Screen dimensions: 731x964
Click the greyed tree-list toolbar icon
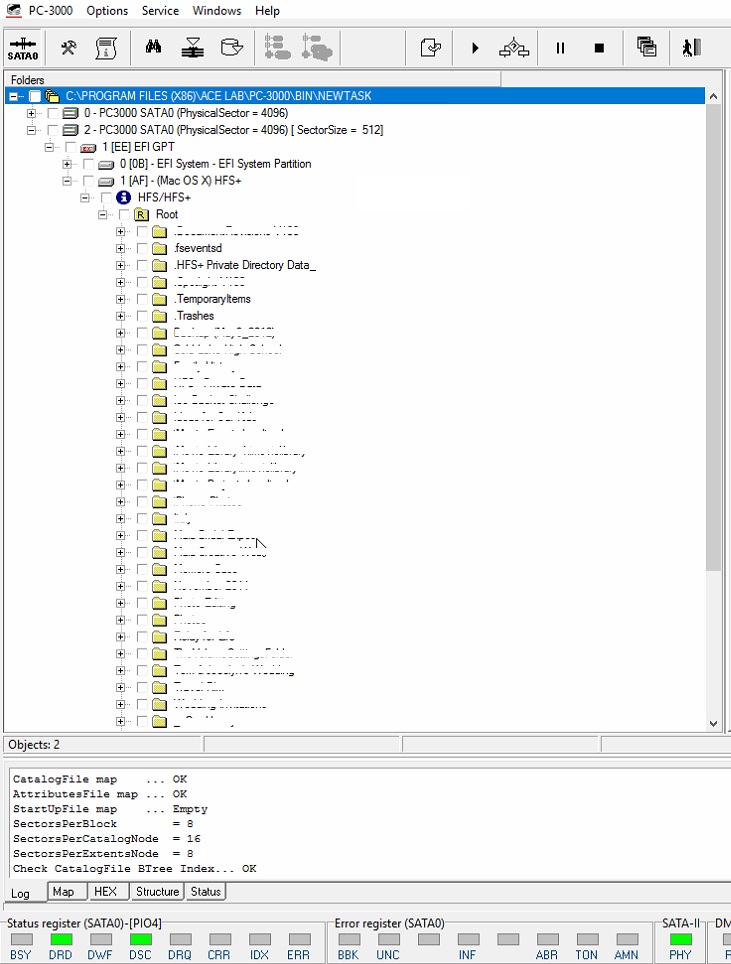pos(277,48)
